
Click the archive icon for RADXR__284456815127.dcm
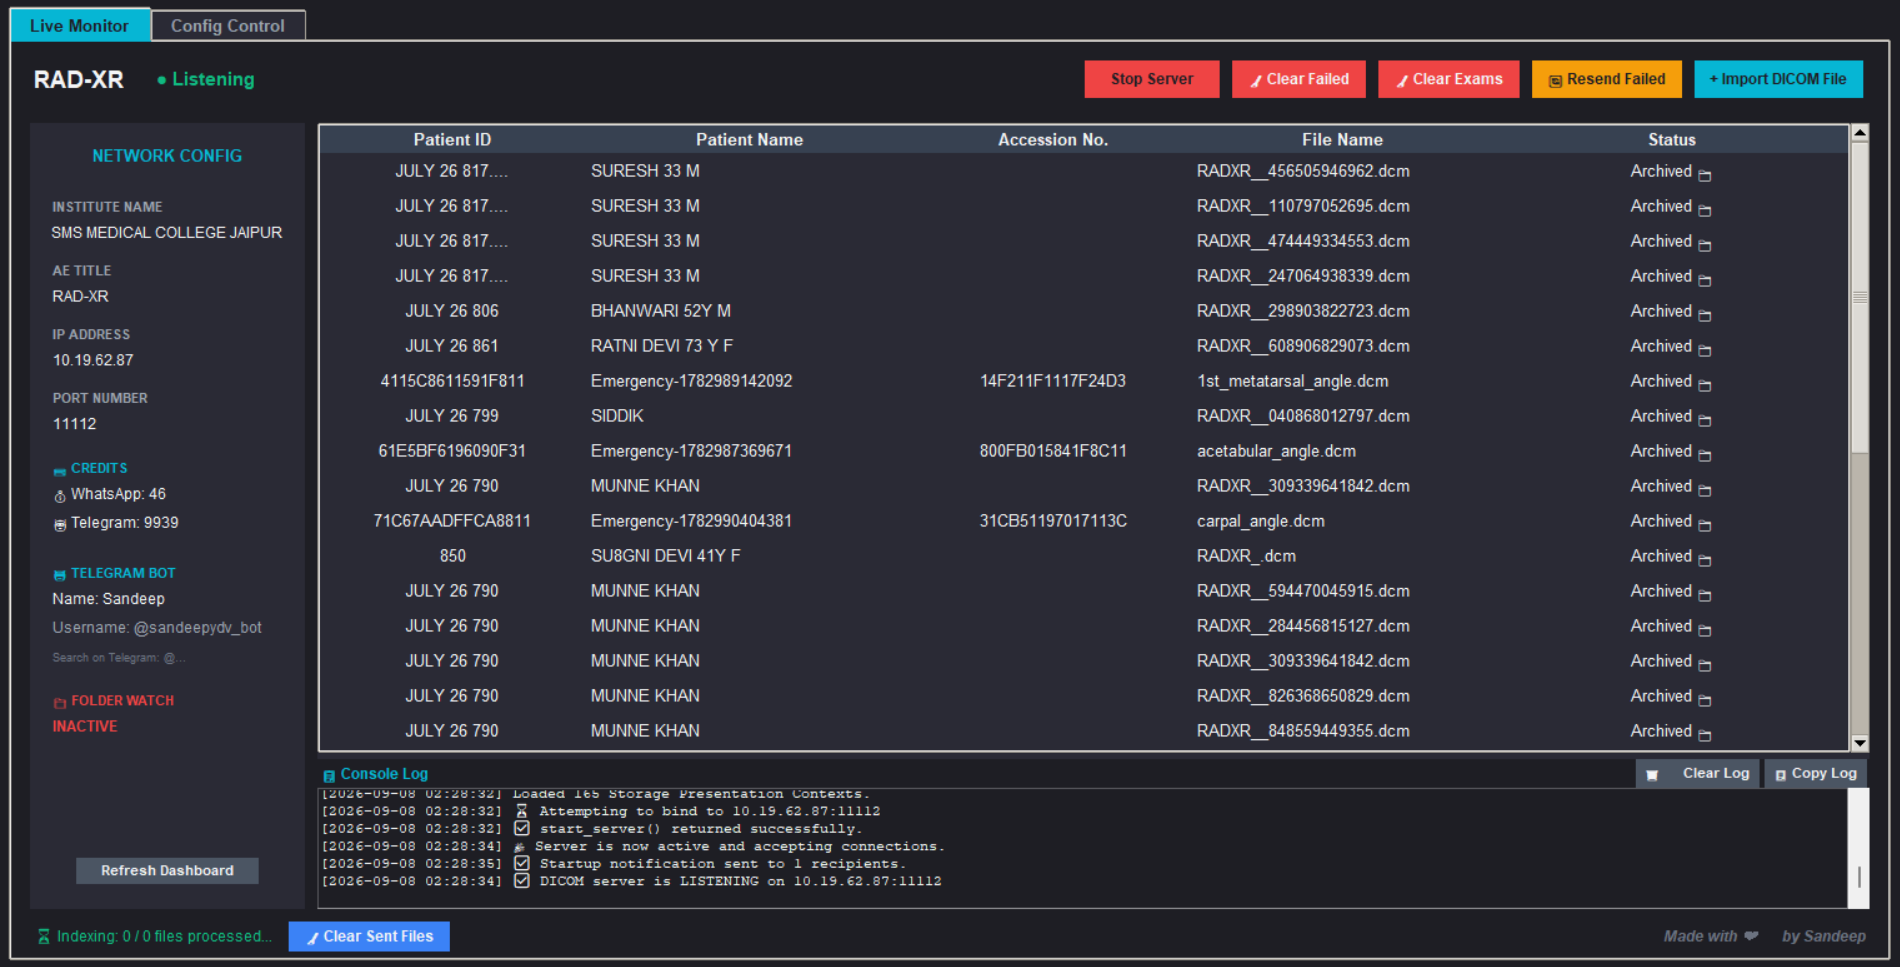pyautogui.click(x=1705, y=631)
